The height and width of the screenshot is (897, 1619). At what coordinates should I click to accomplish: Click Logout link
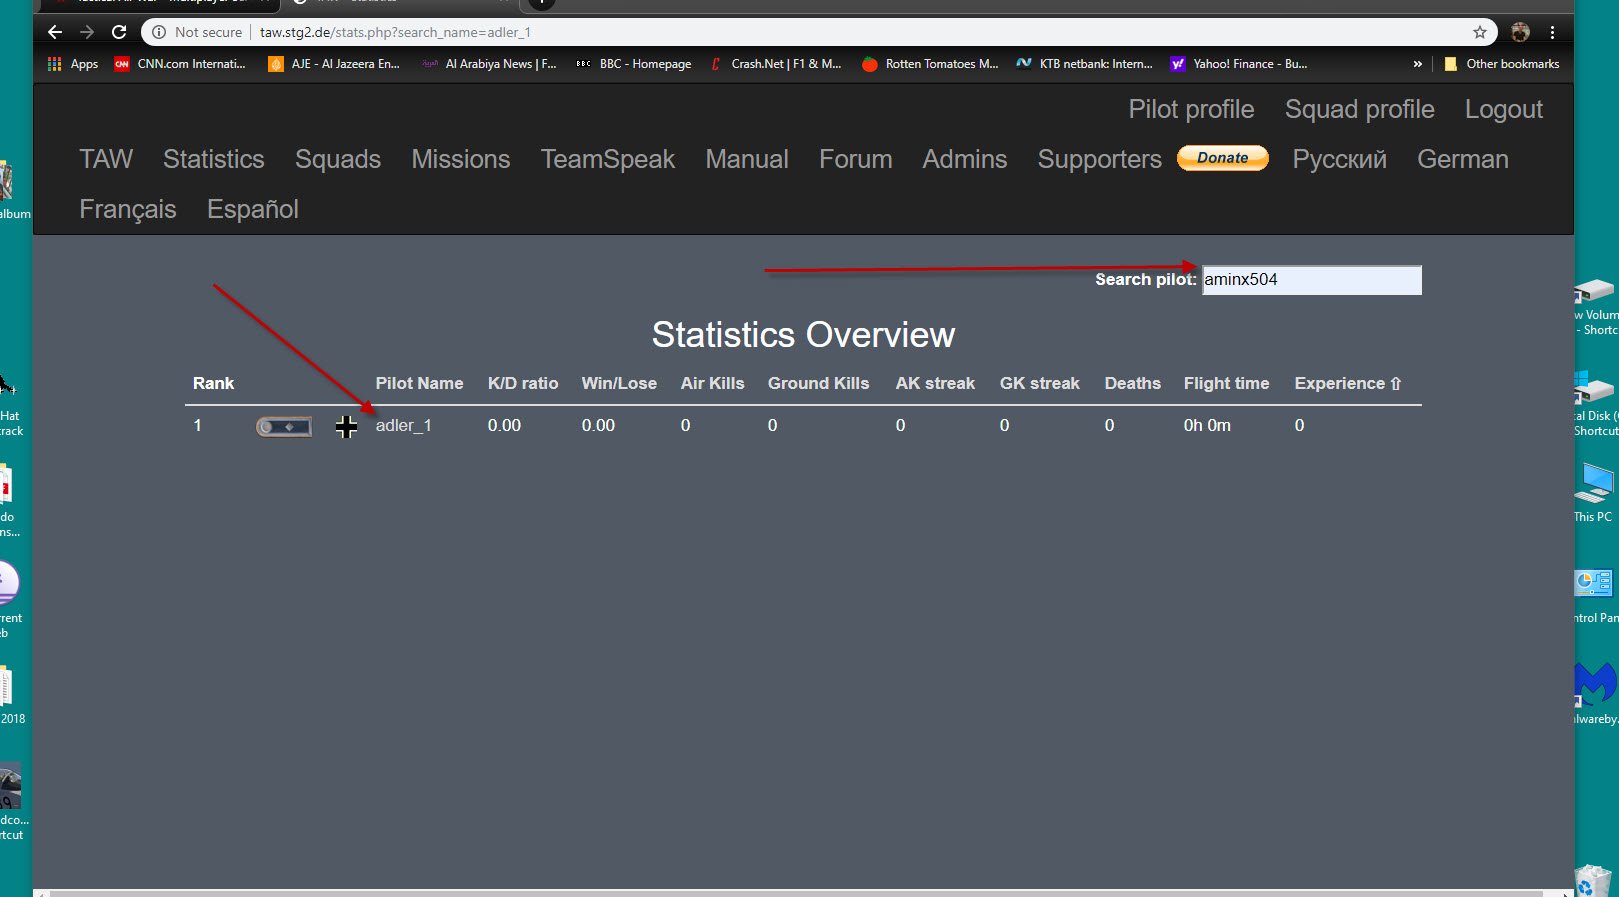(1503, 109)
